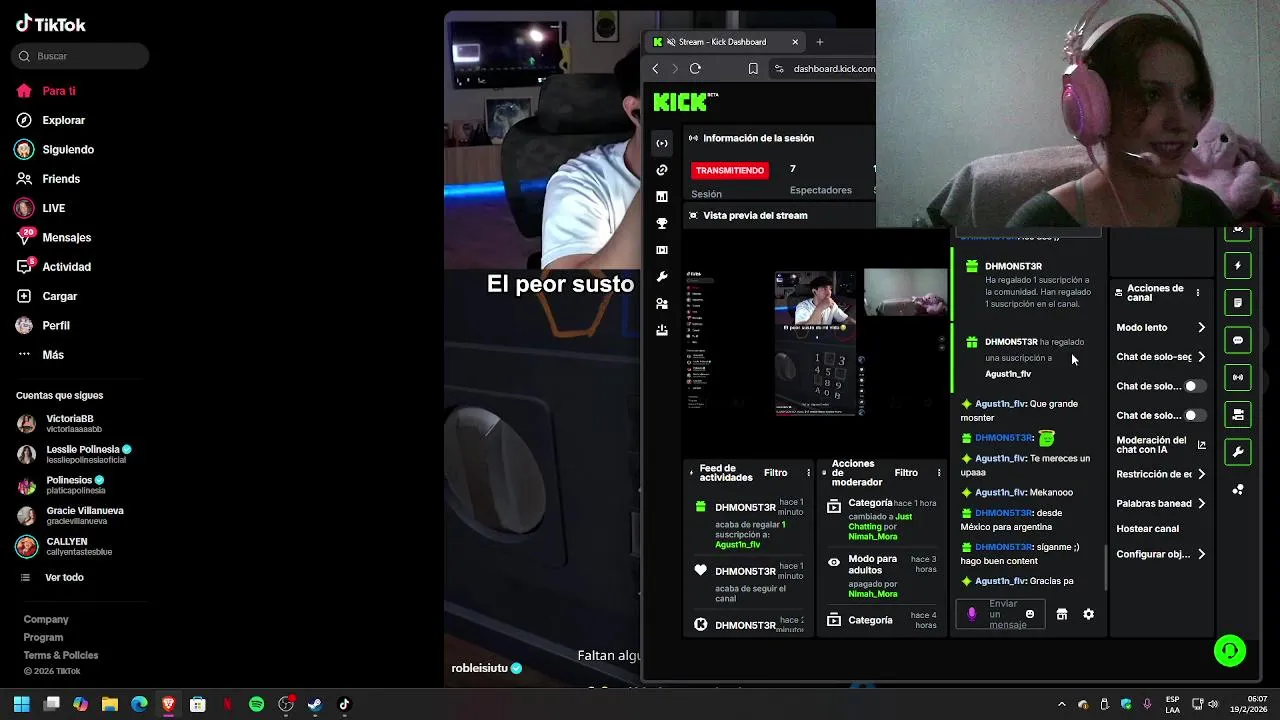Viewport: 1280px width, 720px height.
Task: Open the emoji picker in chat input
Action: pyautogui.click(x=1030, y=614)
